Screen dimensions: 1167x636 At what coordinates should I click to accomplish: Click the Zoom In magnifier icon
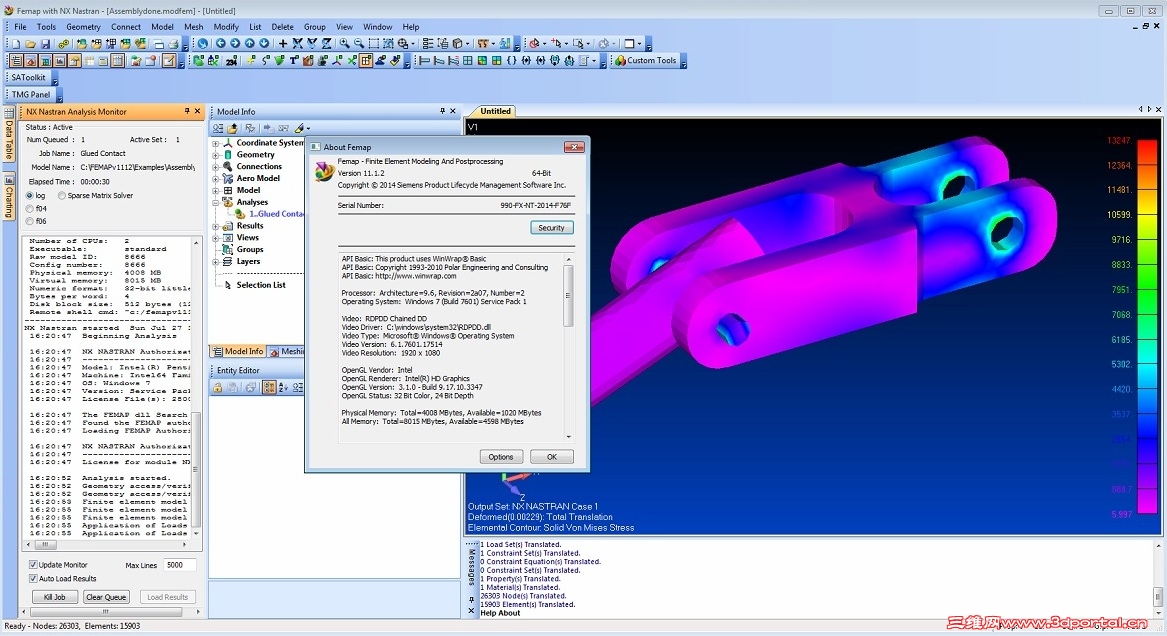pos(344,44)
